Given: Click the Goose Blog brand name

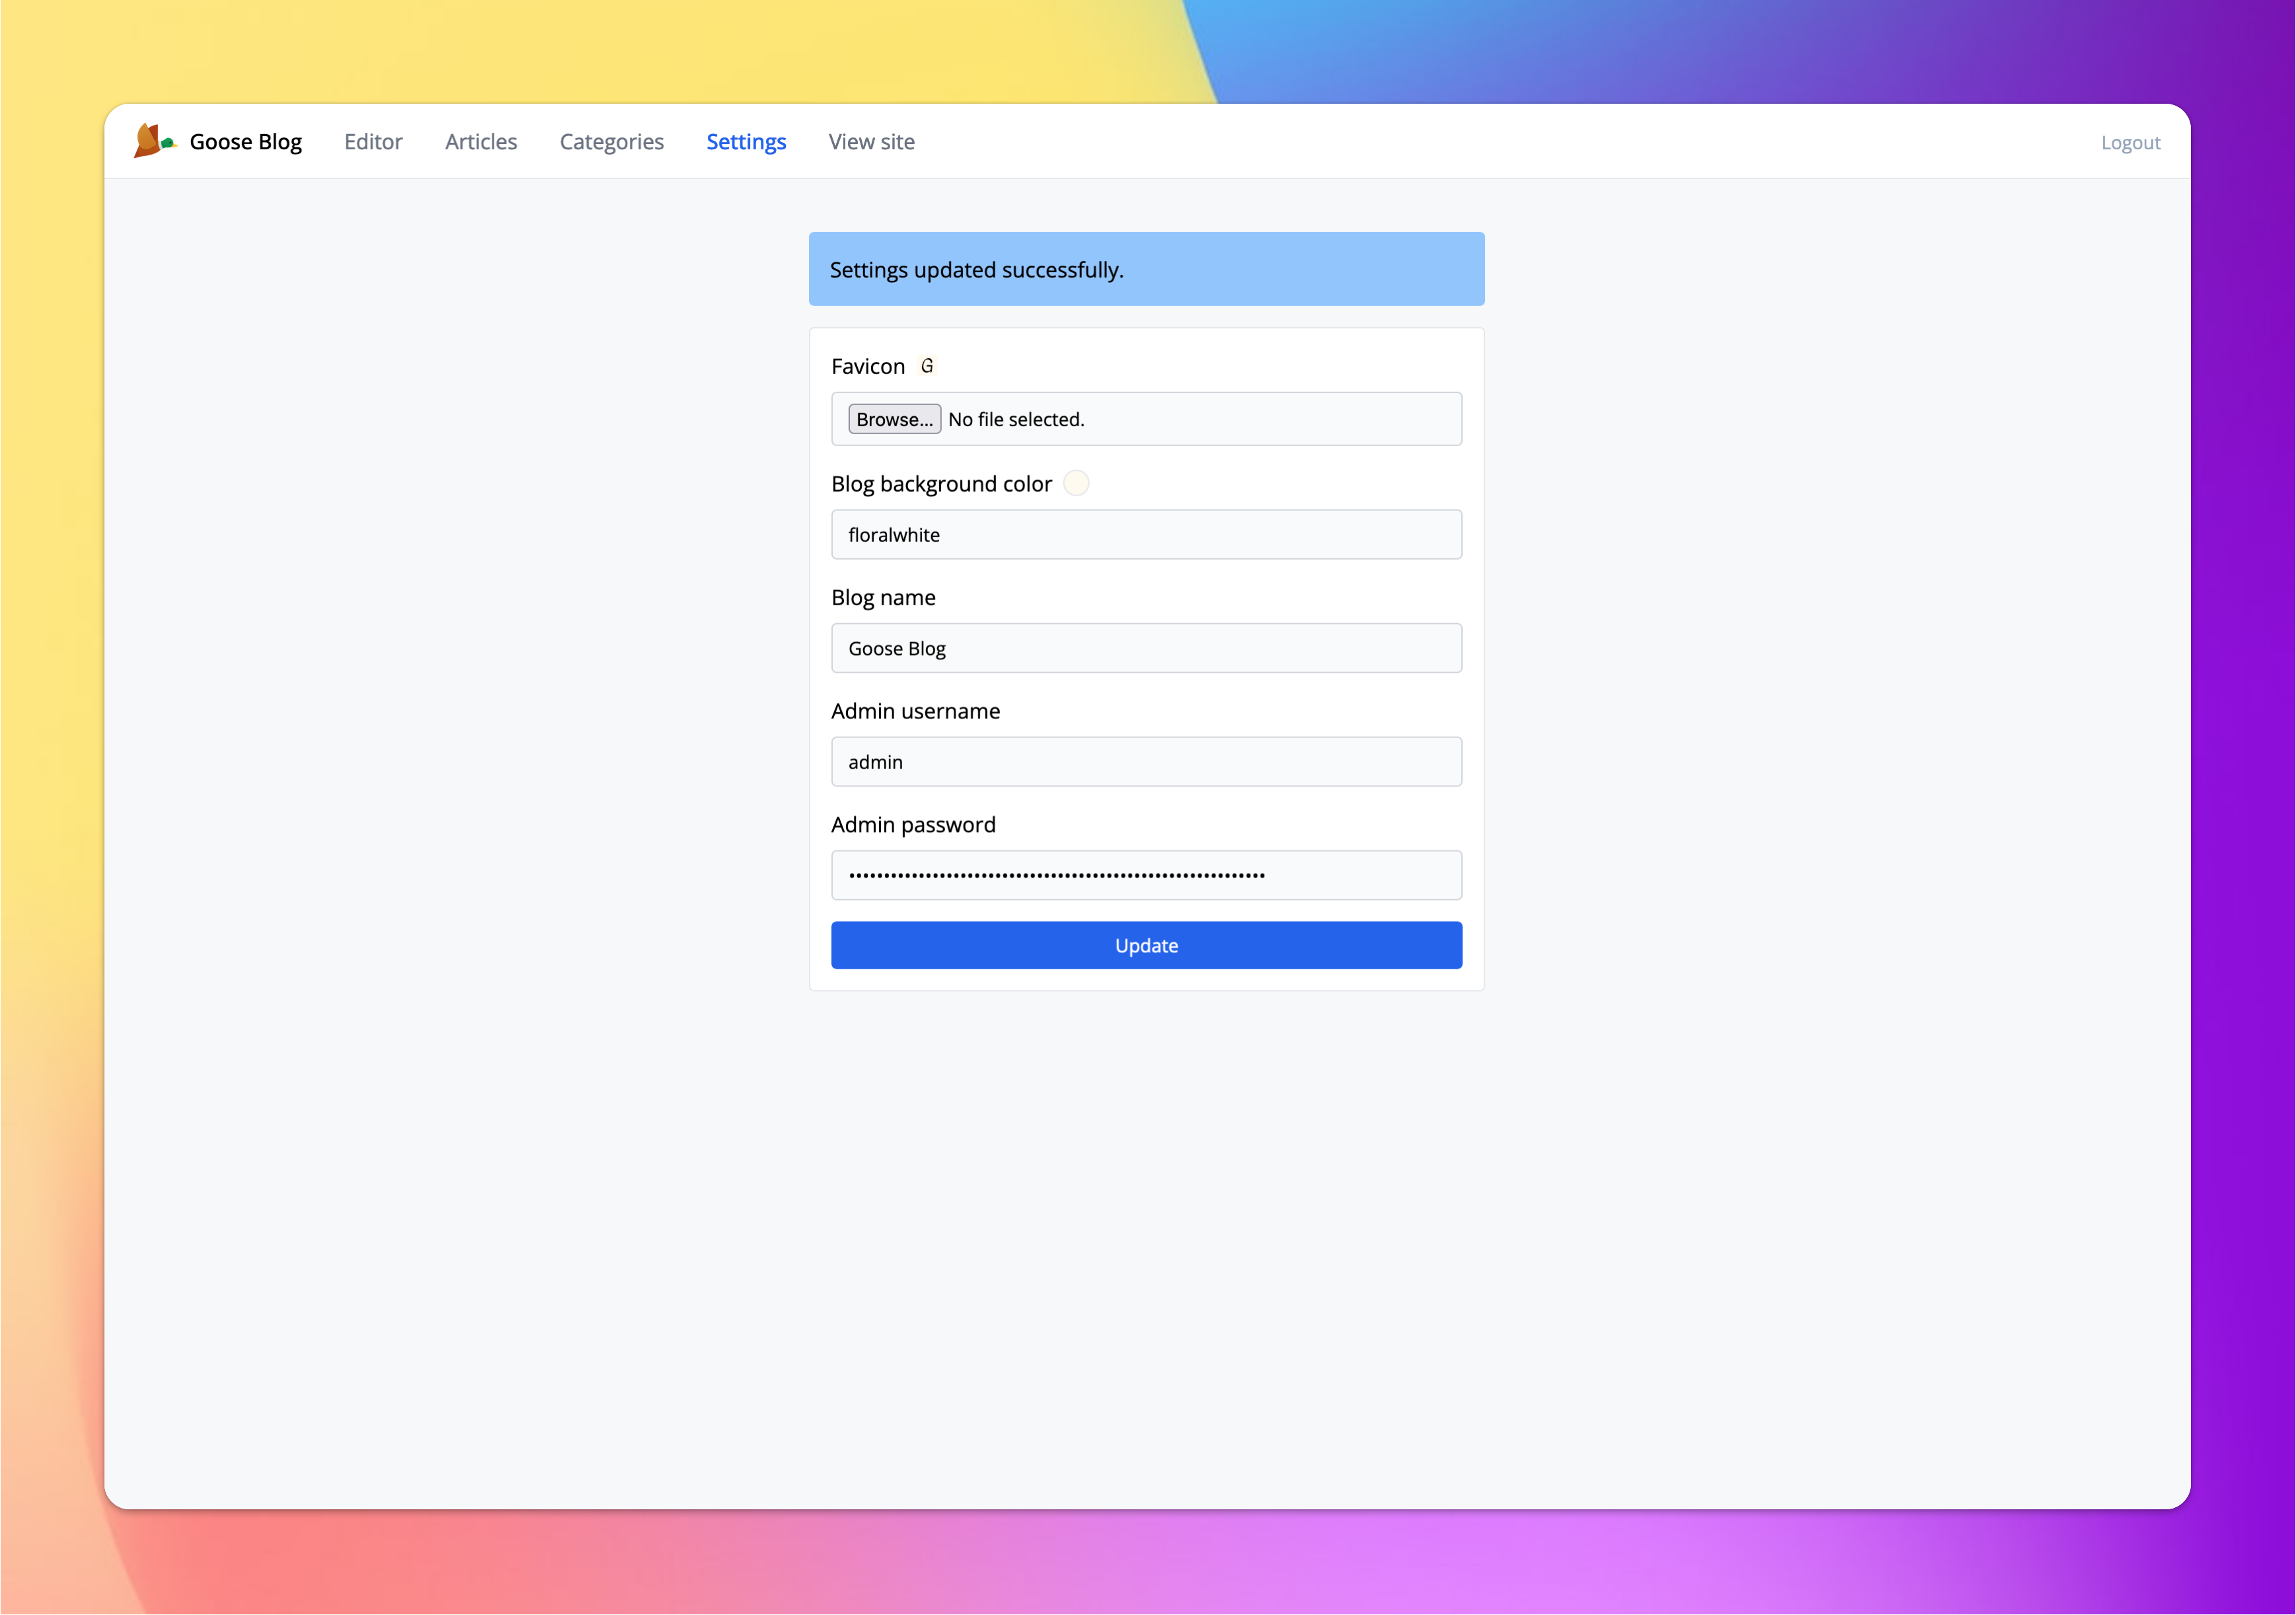Looking at the screenshot, I should tap(245, 142).
